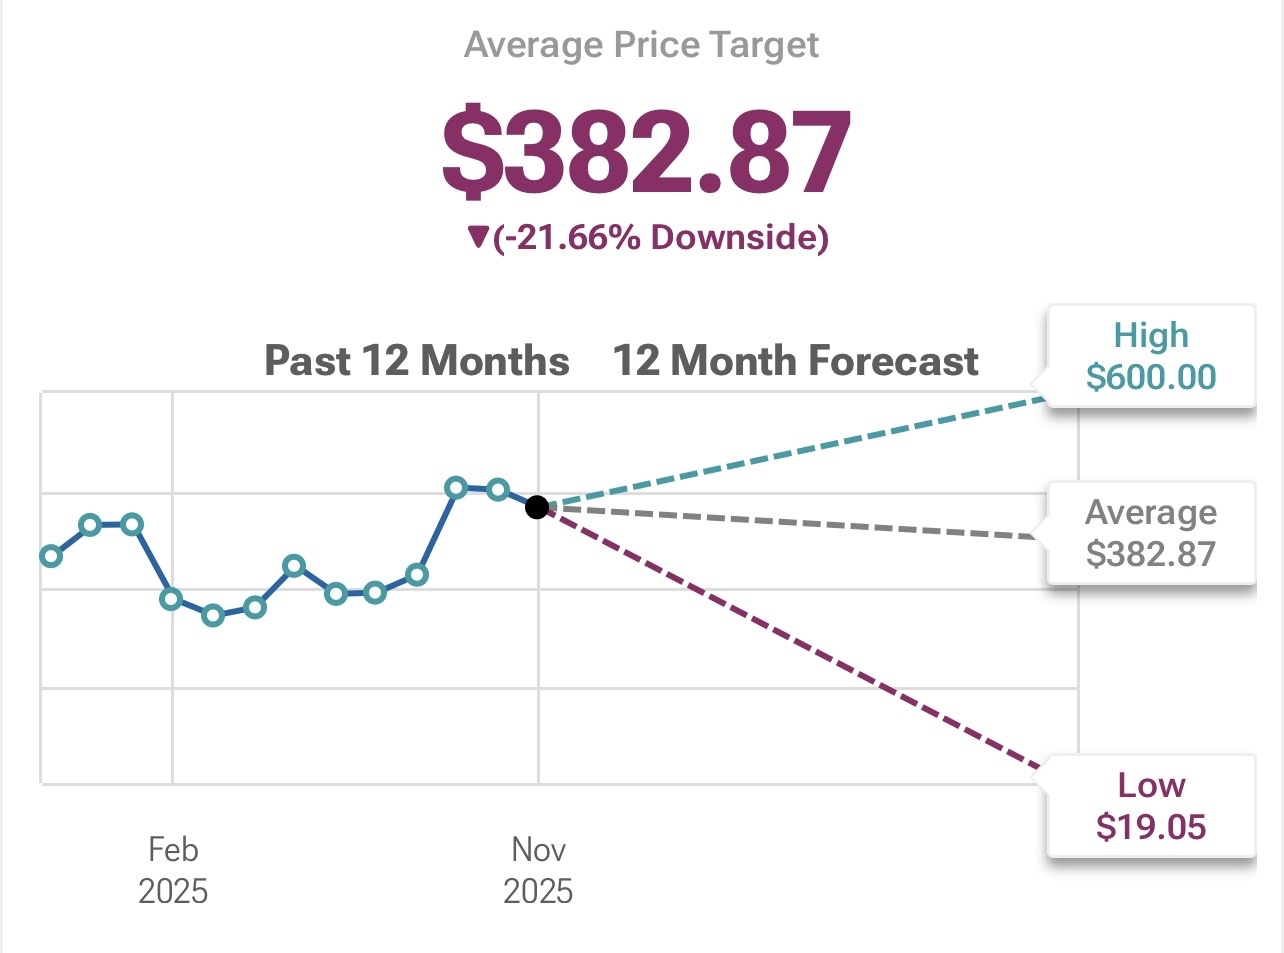Click the purple dashed Low forecast line
This screenshot has height=953, width=1284.
coord(800,642)
